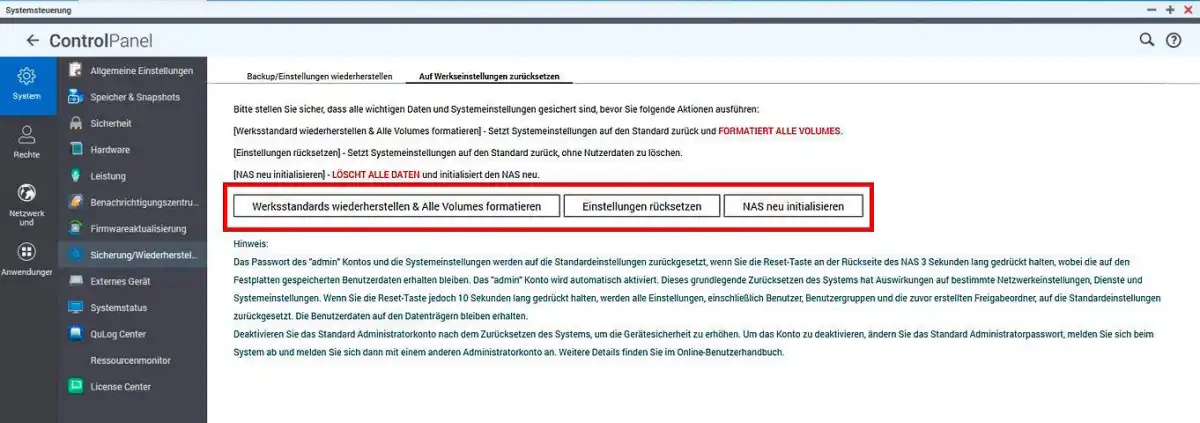1200x423 pixels.
Task: Open Systemstatus in the side menu
Action: pos(118,307)
